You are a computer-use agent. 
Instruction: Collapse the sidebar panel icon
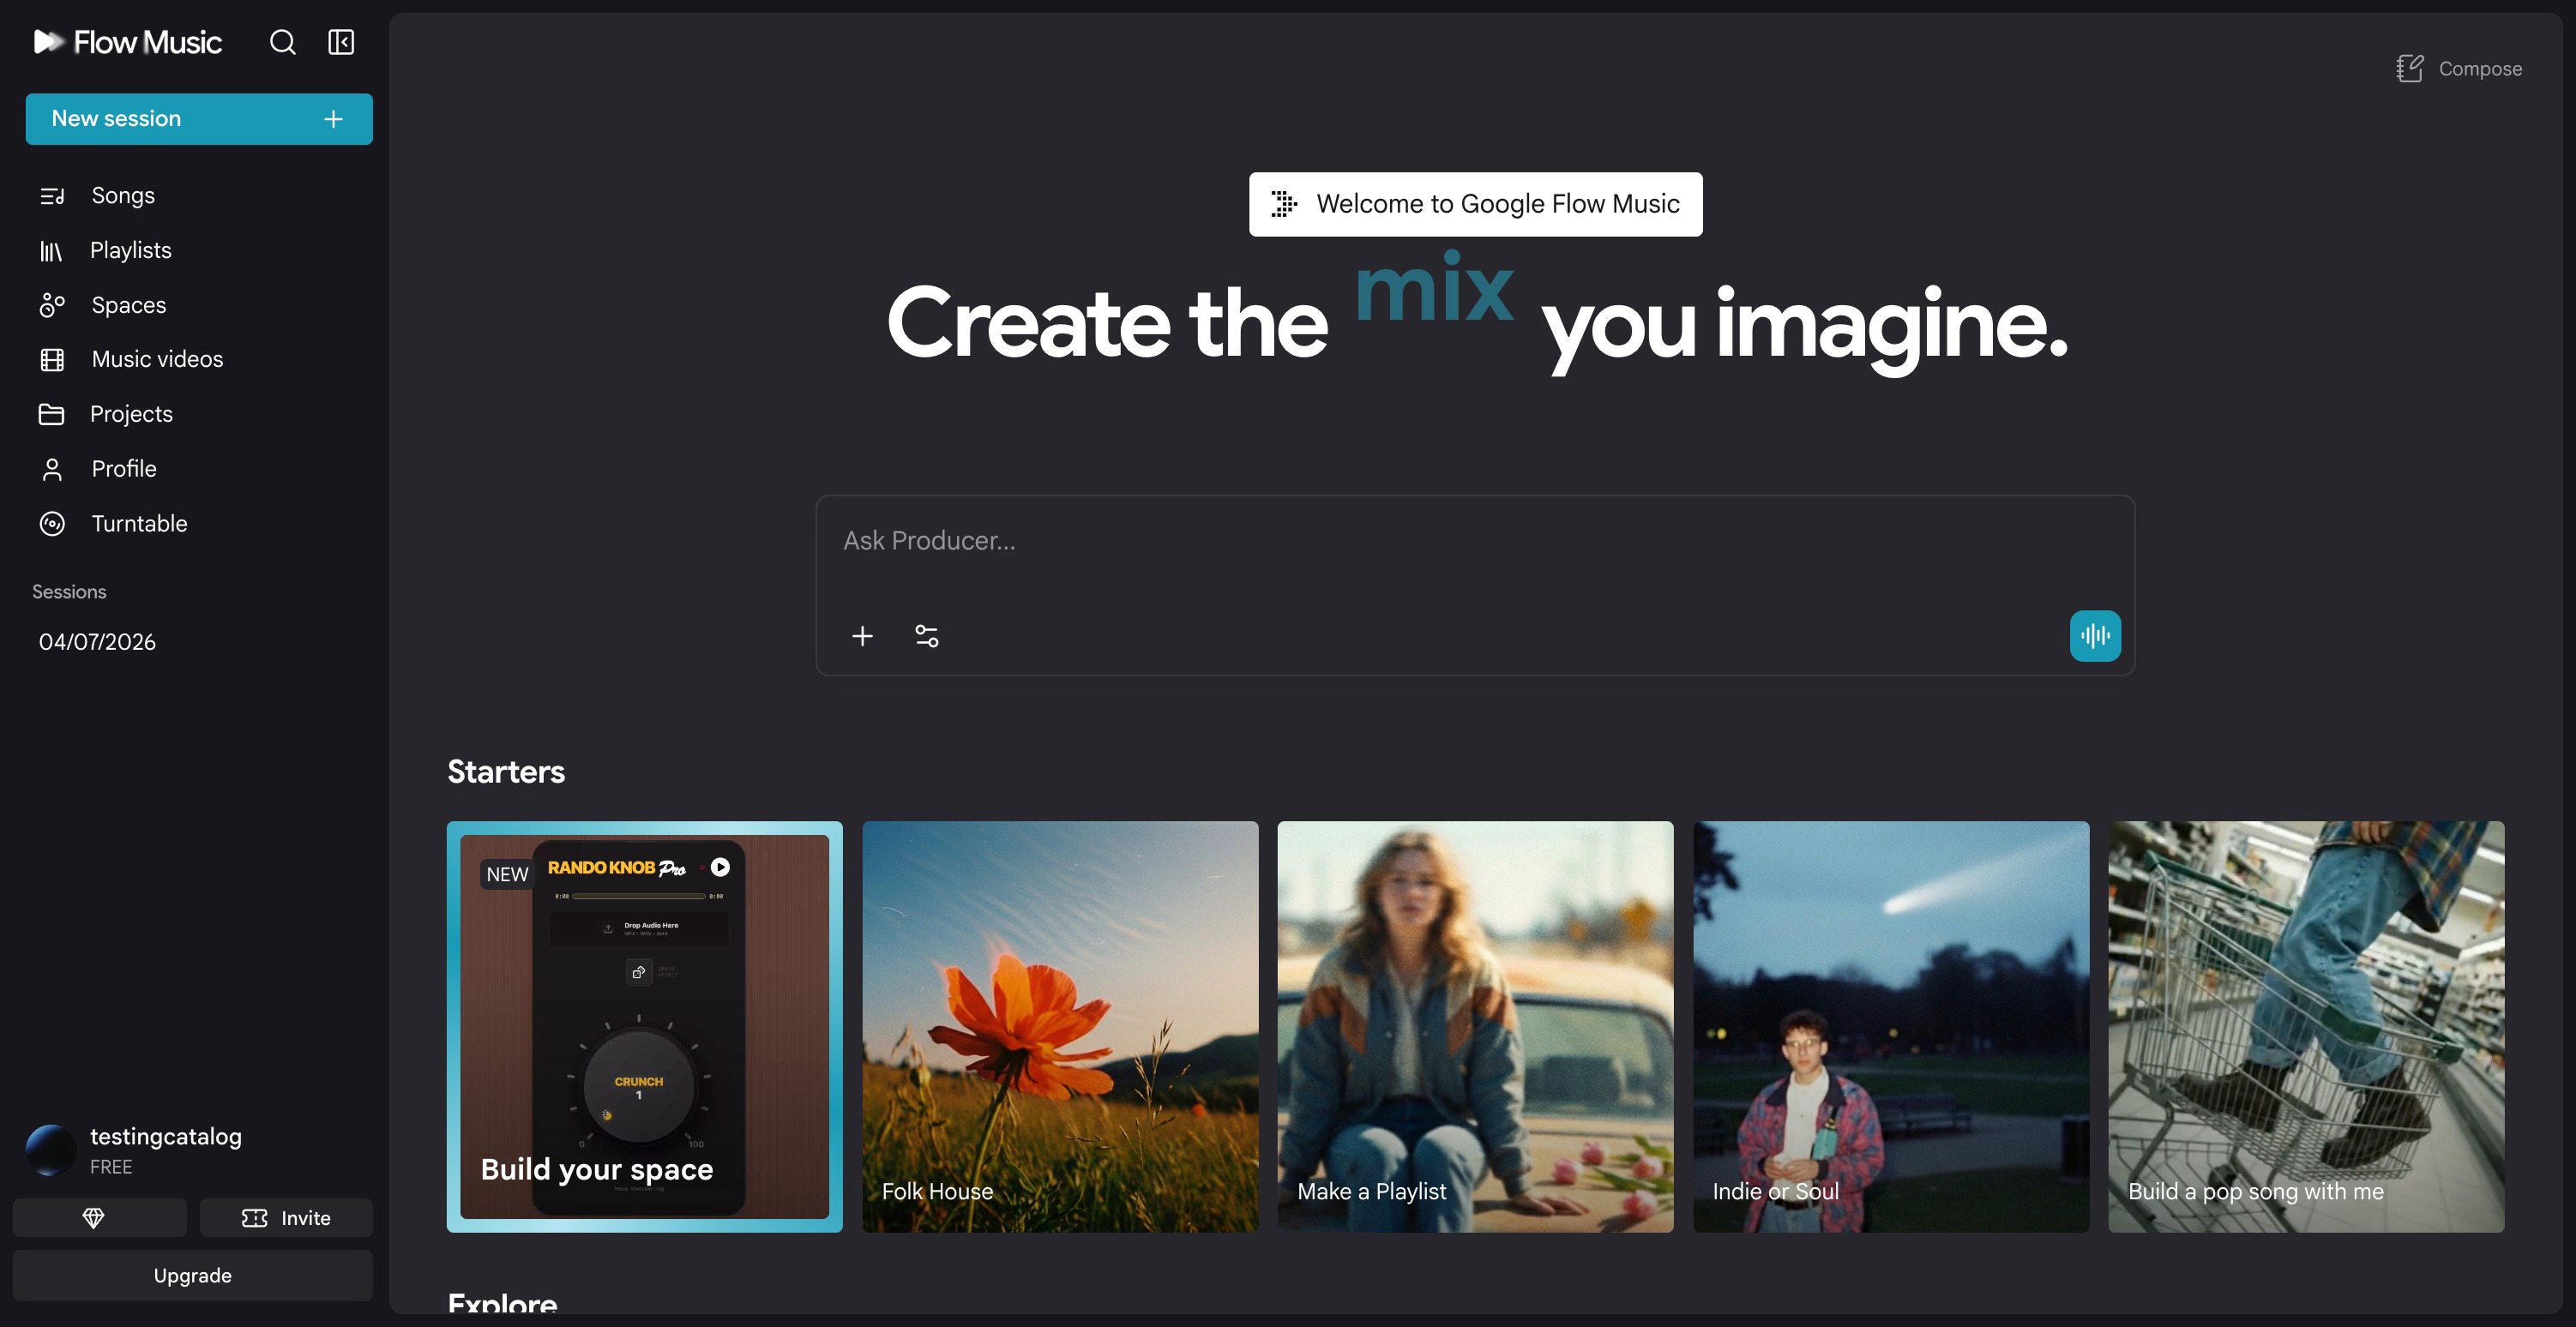[341, 42]
